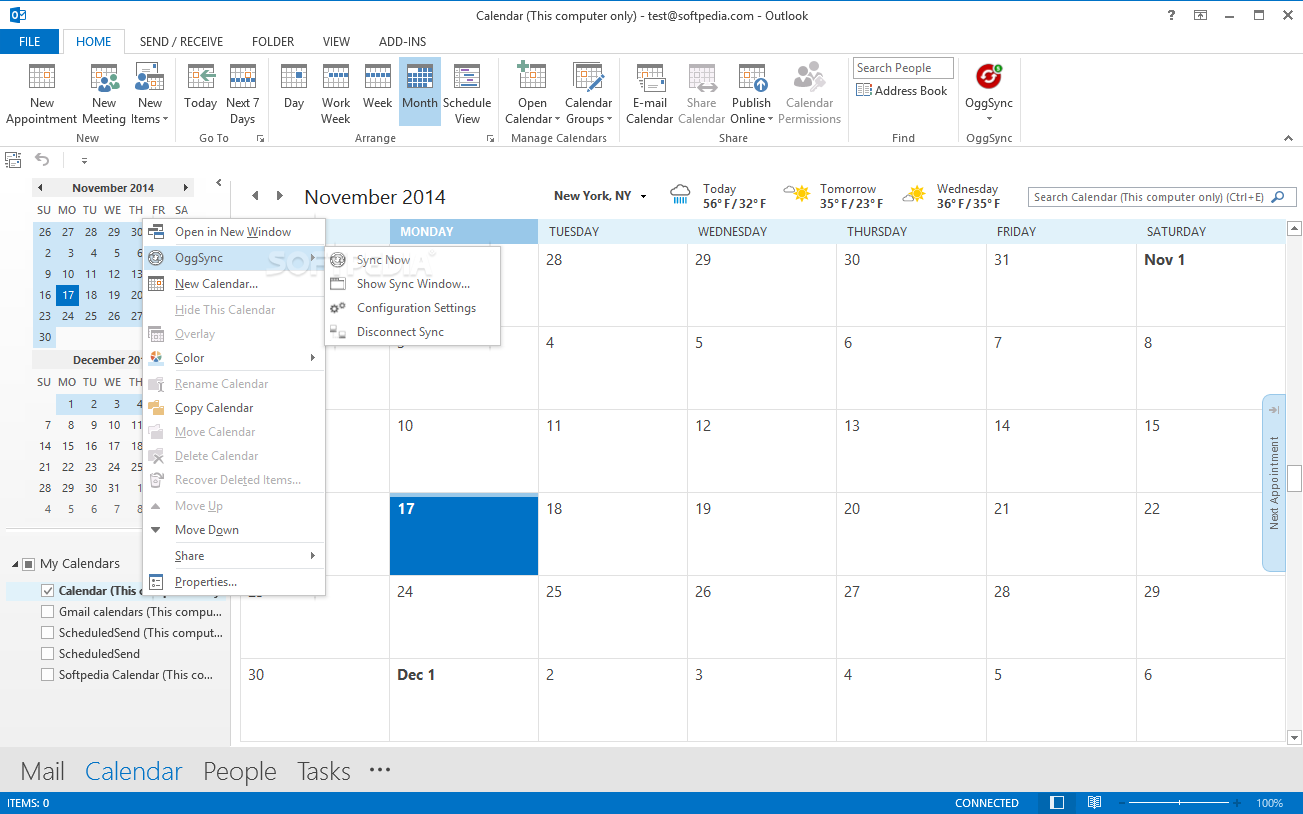Open Schedule View
This screenshot has width=1303, height=814.
(x=467, y=94)
